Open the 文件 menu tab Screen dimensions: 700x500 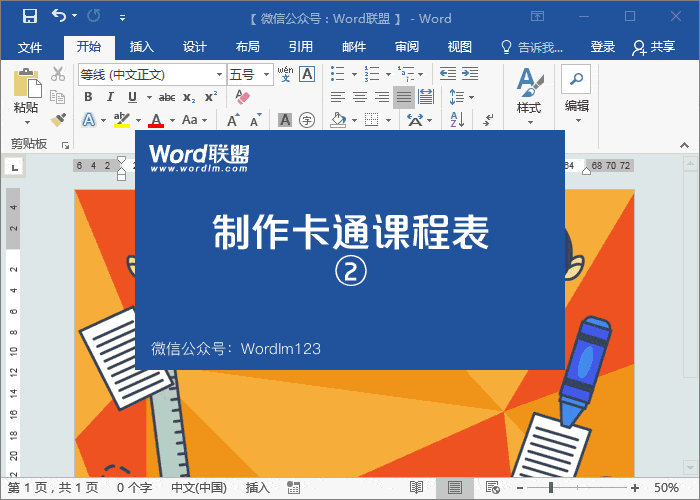tap(30, 47)
